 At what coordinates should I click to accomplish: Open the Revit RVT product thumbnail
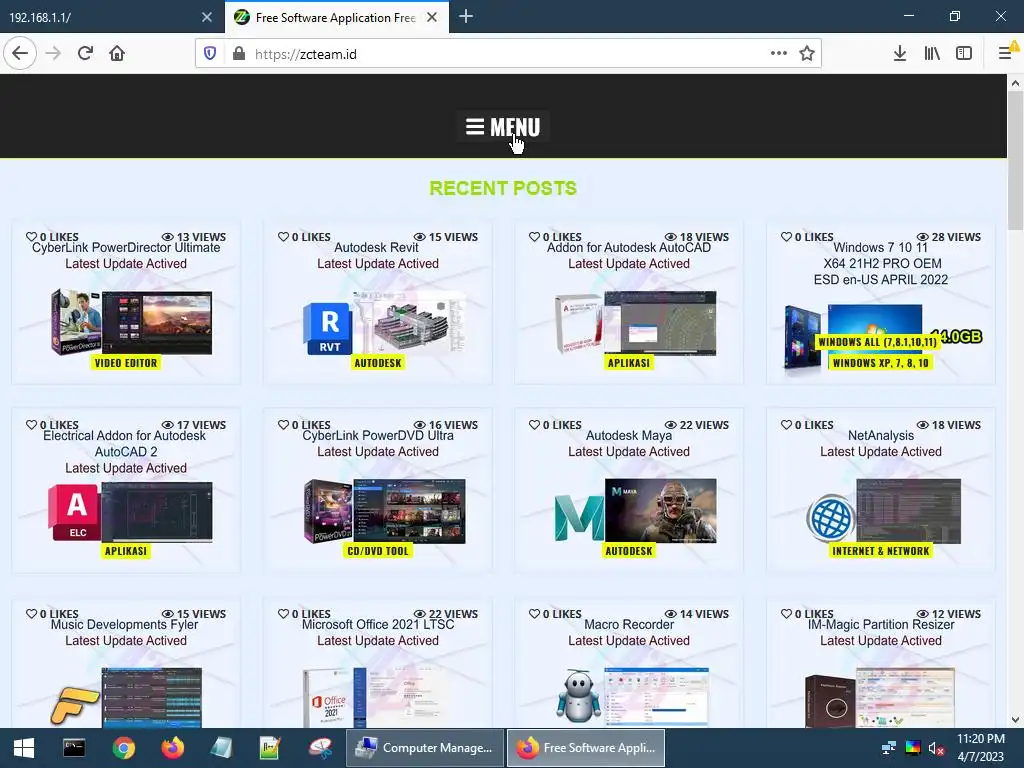(x=384, y=322)
